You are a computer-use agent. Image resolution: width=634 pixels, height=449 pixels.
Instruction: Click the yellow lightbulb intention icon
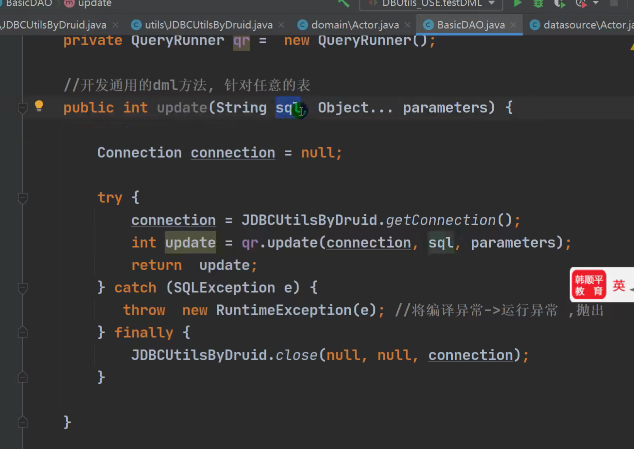(39, 106)
